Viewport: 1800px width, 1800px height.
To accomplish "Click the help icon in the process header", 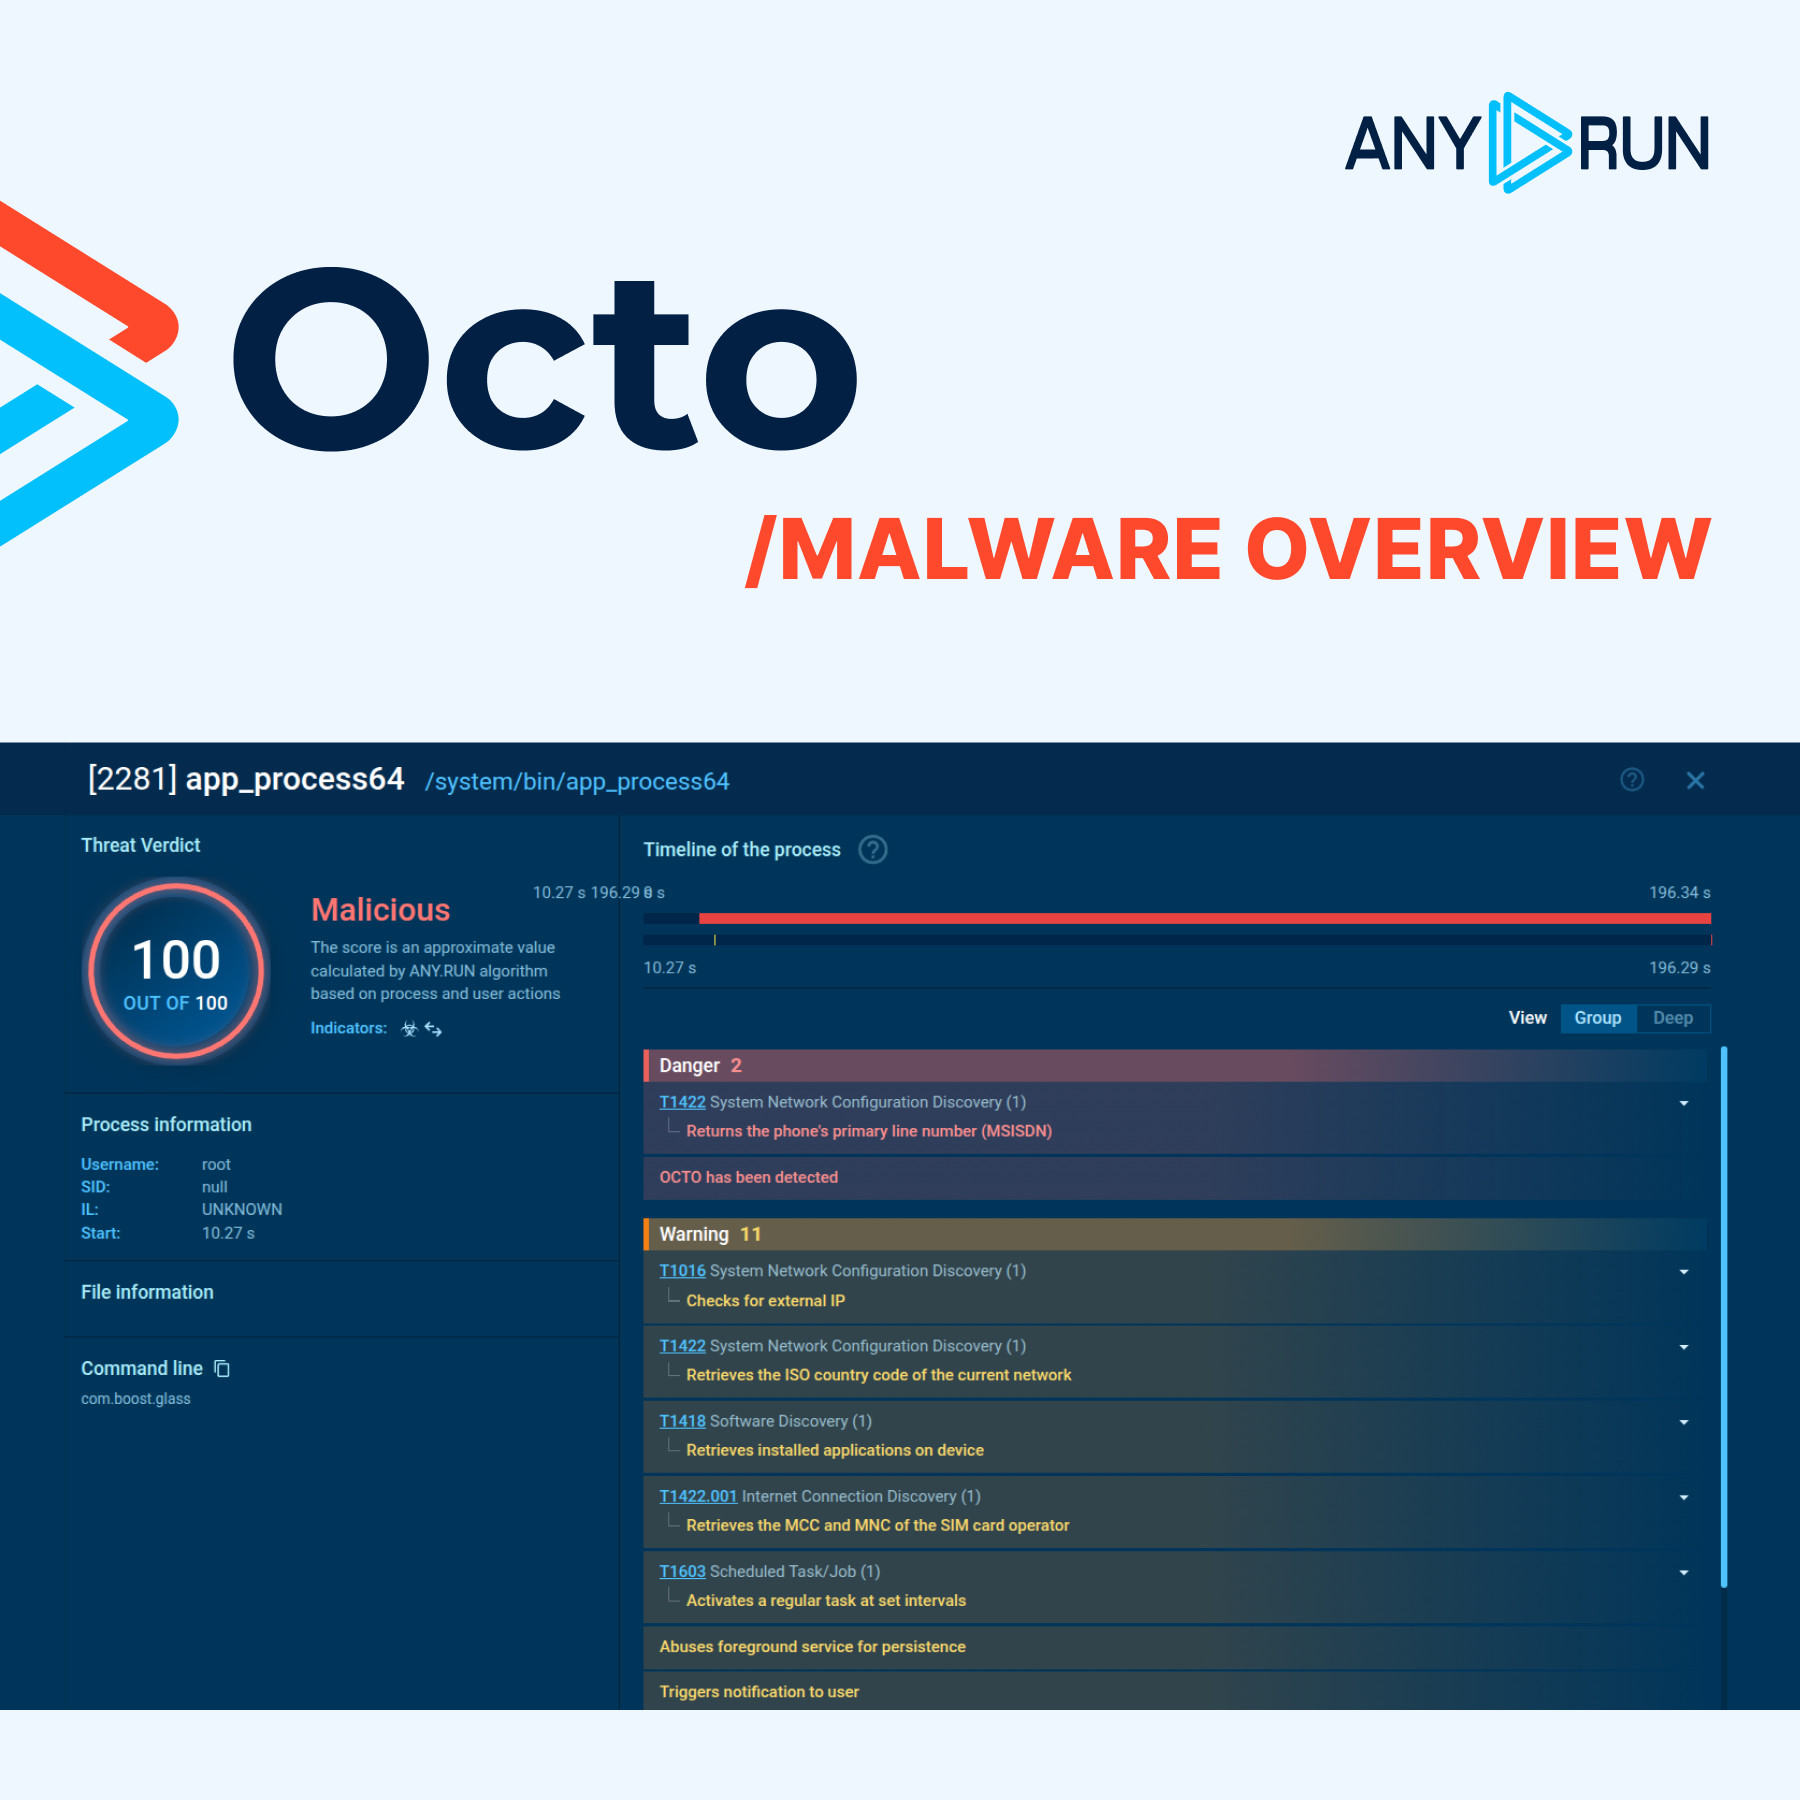I will (x=1632, y=780).
